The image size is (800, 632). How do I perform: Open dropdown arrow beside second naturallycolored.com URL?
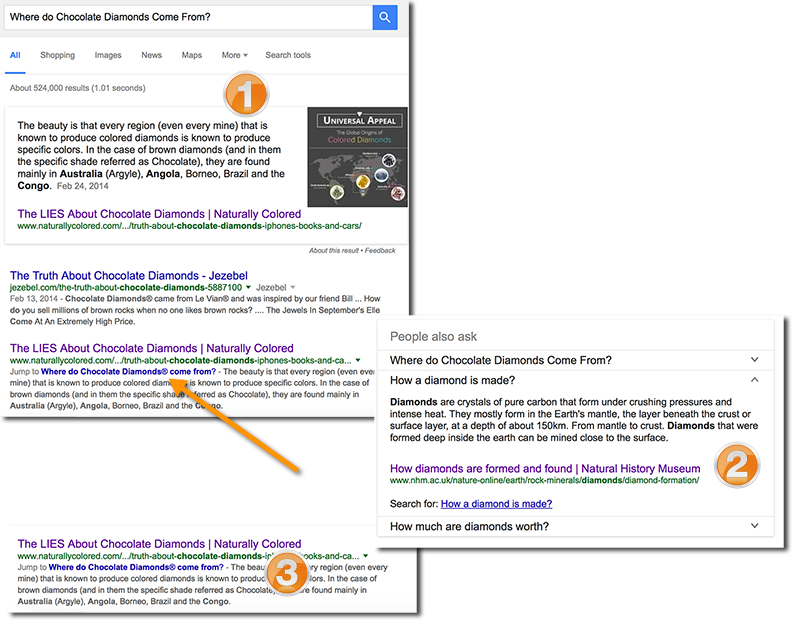(x=358, y=360)
